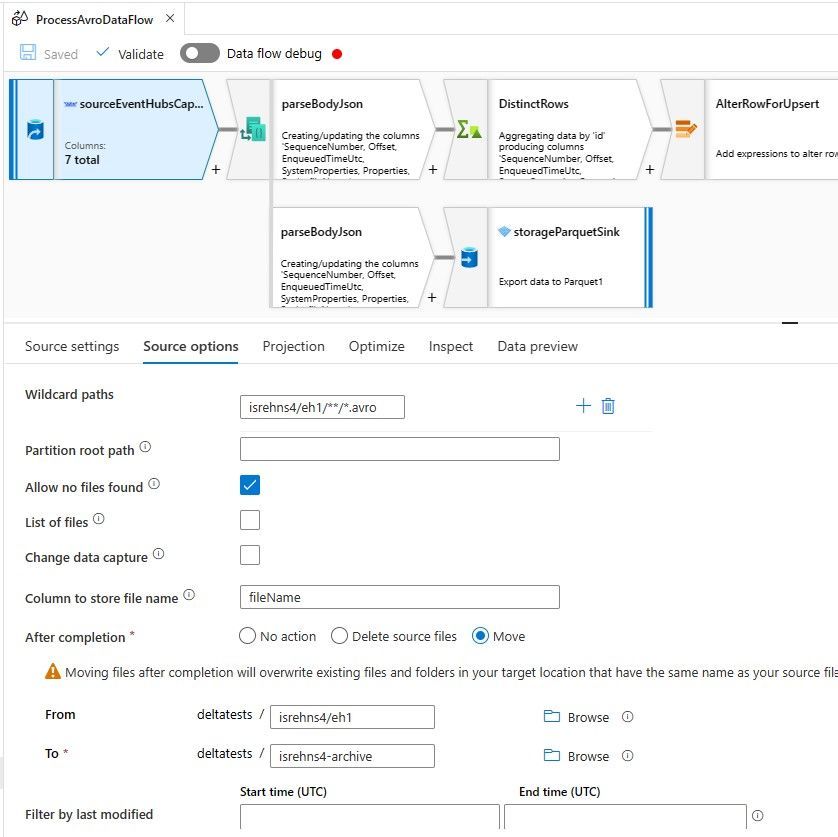Select the sourceEventHubsCap source icon
Image resolution: width=838 pixels, height=837 pixels.
pyautogui.click(x=35, y=130)
